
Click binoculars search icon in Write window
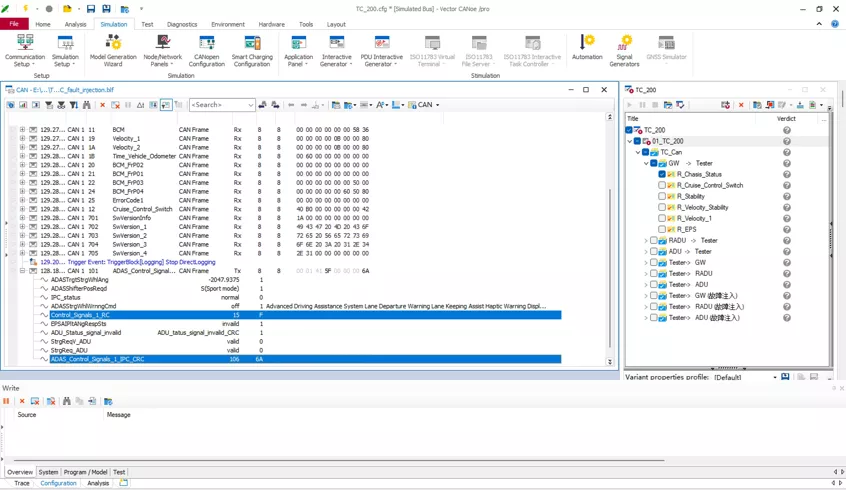click(66, 401)
